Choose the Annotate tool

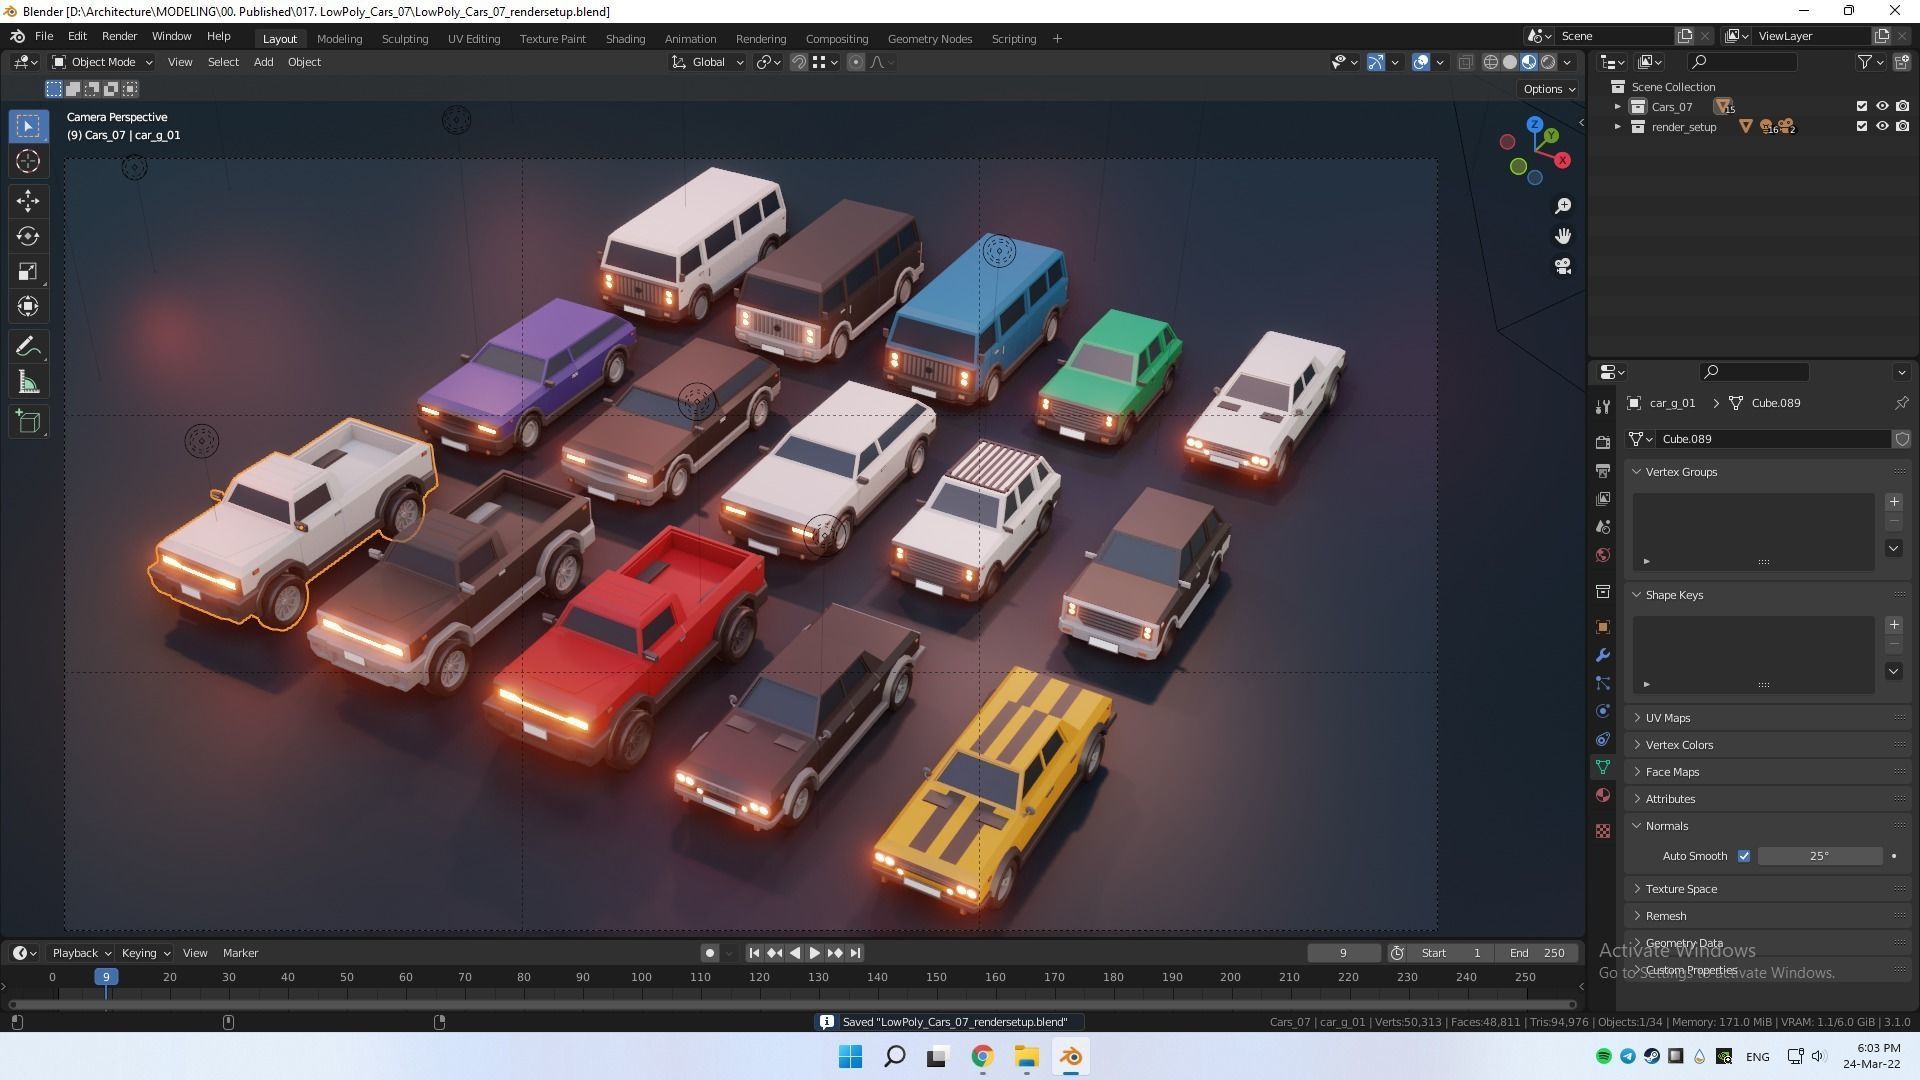pyautogui.click(x=28, y=347)
